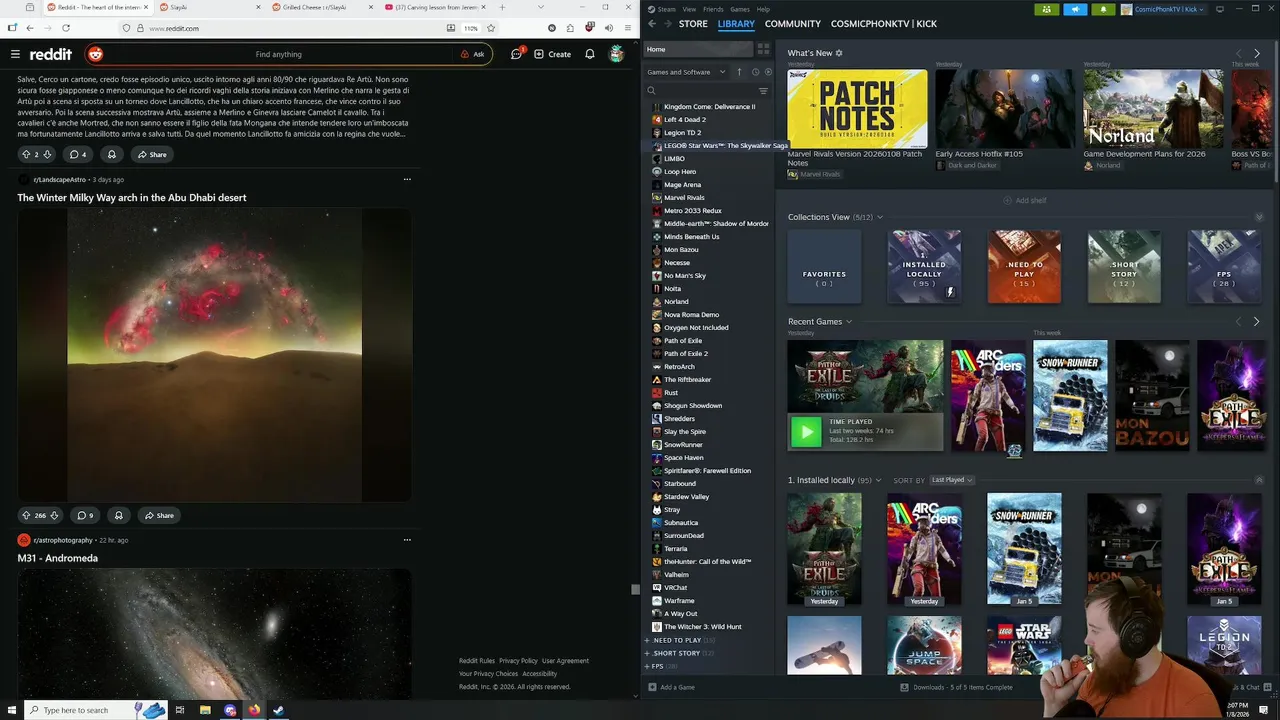The image size is (1280, 720).
Task: Reload the Firefox page
Action: point(66,28)
